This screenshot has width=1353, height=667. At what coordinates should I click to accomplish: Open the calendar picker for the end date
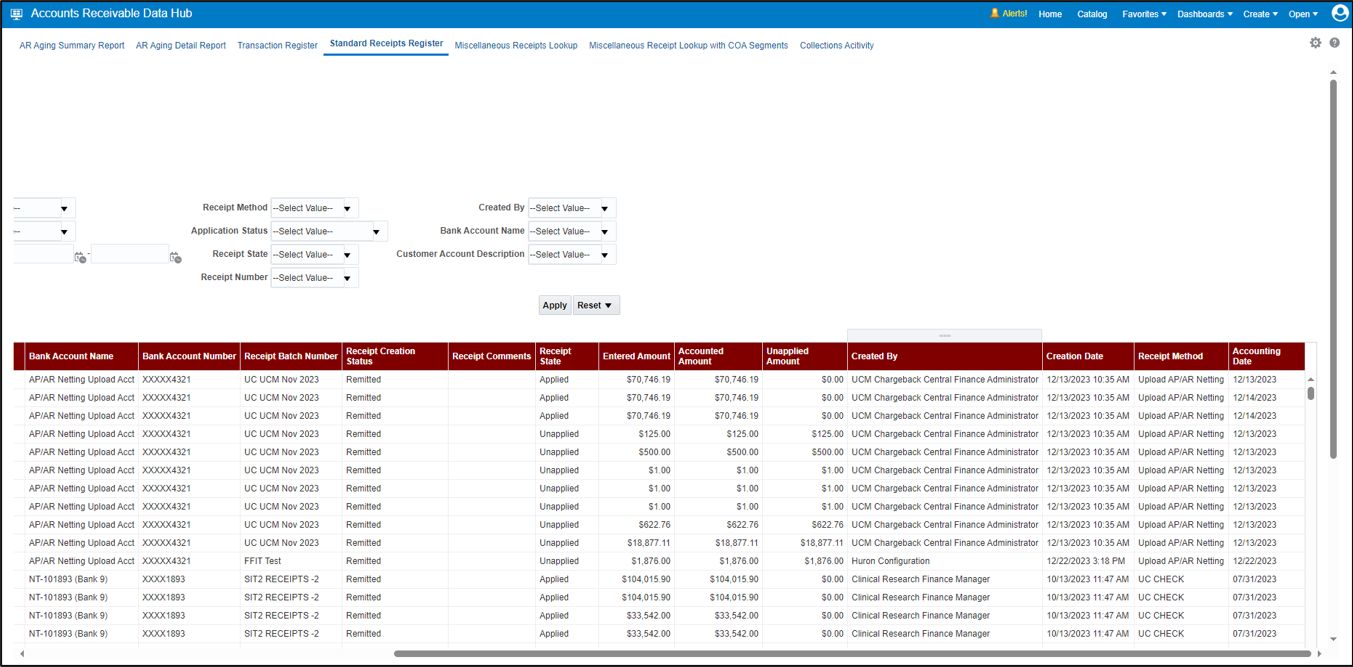click(176, 257)
